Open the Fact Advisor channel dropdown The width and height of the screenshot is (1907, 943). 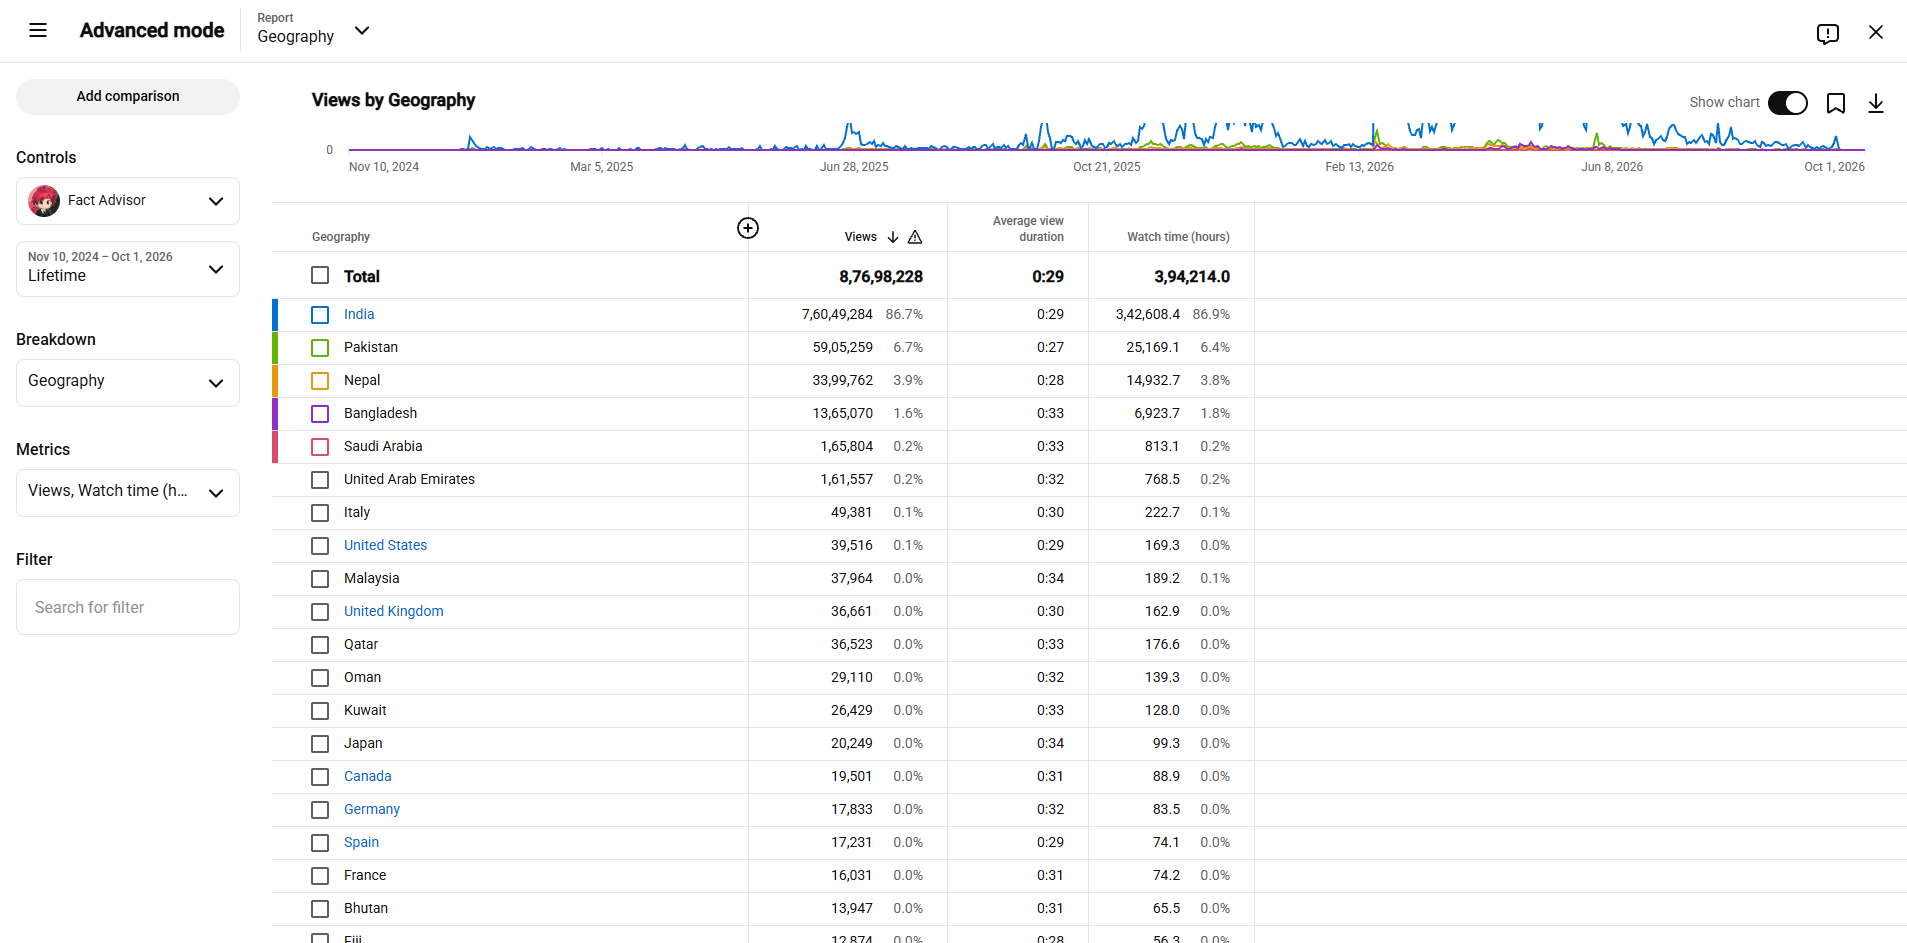[128, 201]
